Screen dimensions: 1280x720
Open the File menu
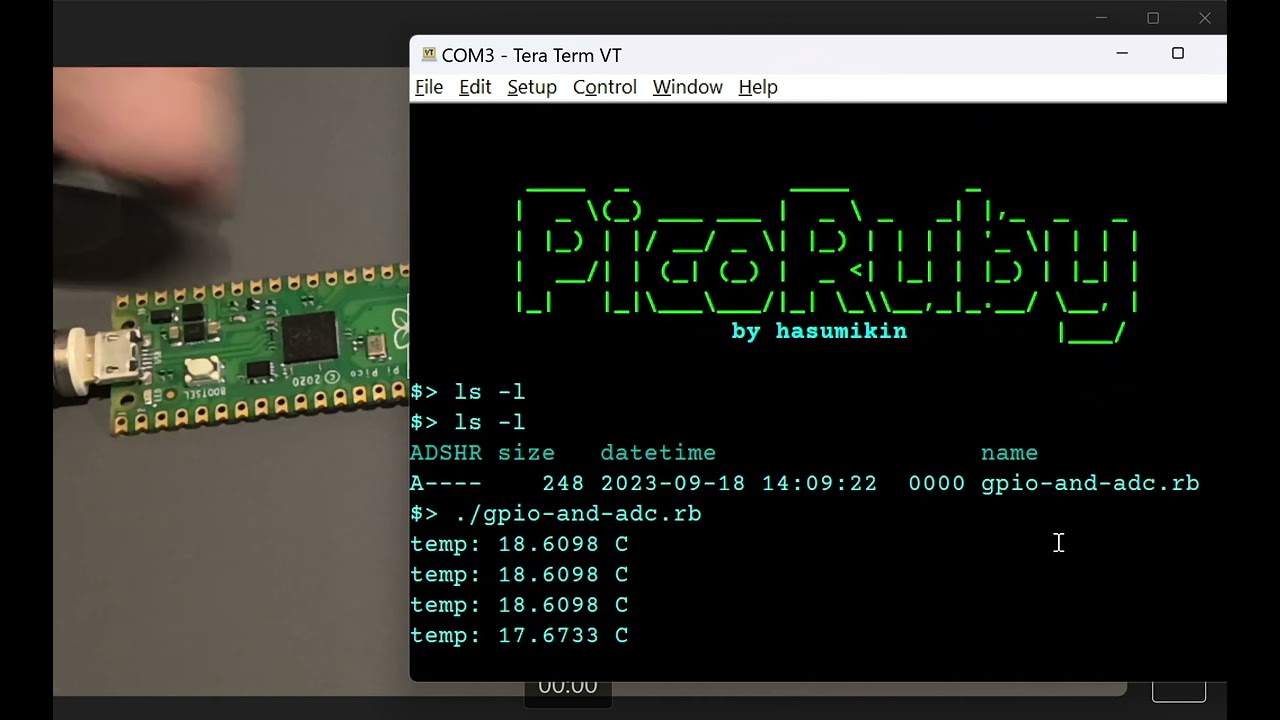429,87
